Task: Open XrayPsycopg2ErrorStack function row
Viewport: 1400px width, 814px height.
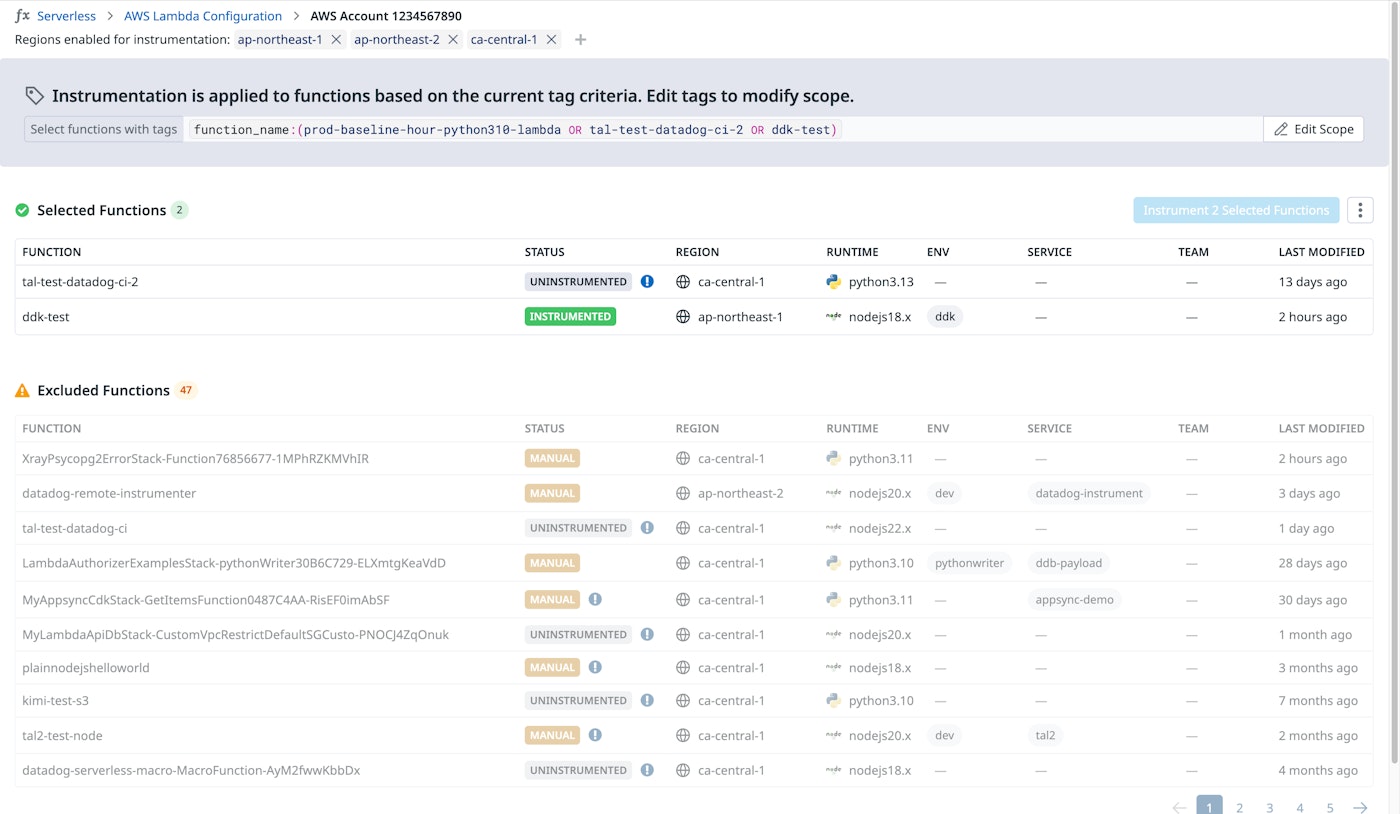Action: coord(694,459)
